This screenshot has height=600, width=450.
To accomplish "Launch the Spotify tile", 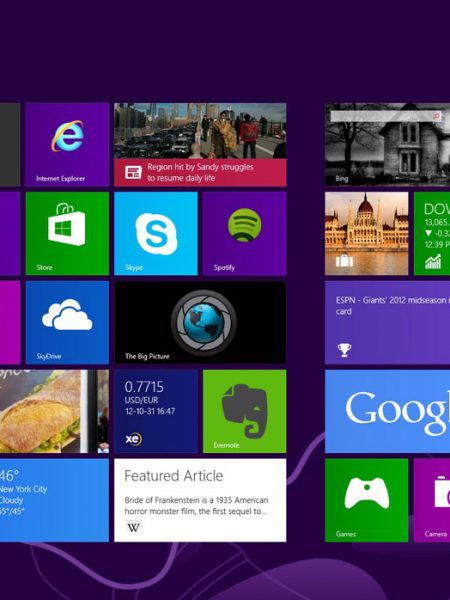I will tap(245, 233).
